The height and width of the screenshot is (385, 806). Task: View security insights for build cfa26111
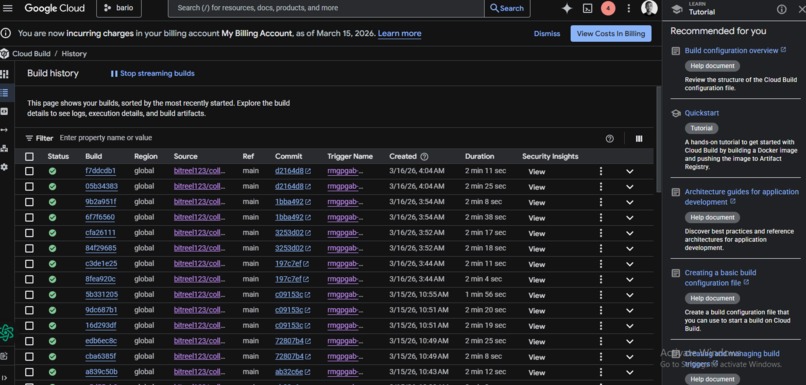tap(537, 233)
